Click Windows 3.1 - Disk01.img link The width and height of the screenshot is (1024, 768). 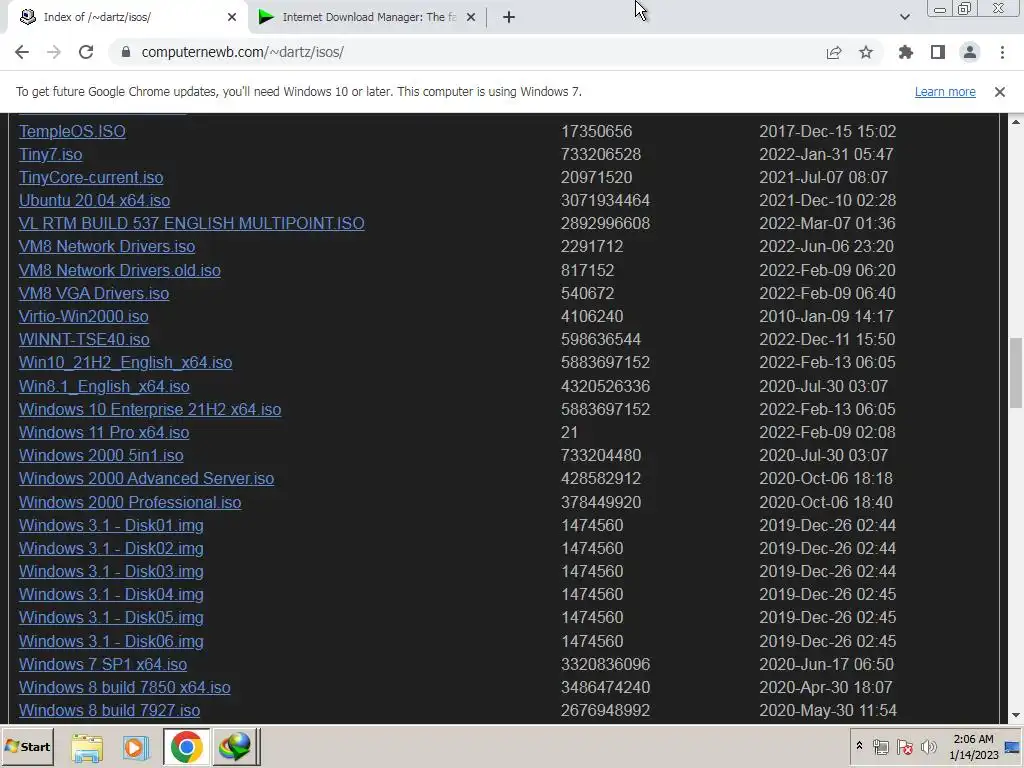(x=111, y=526)
